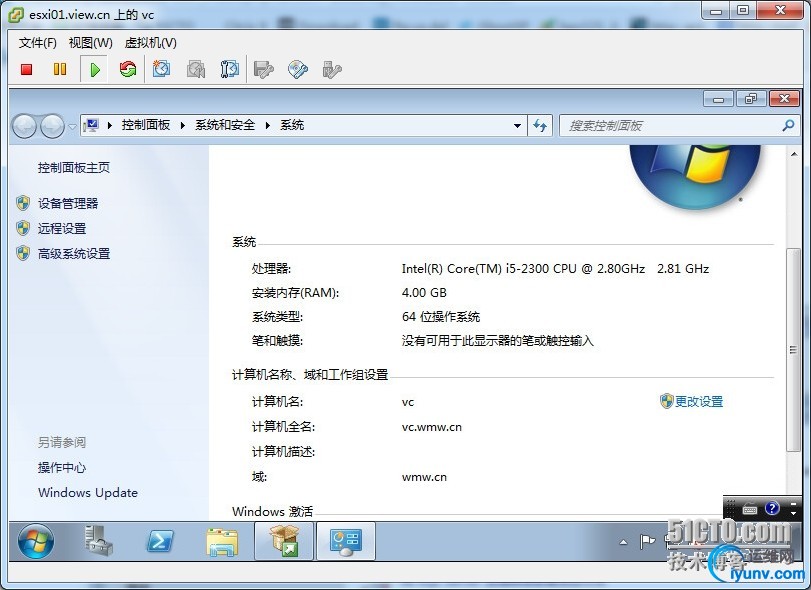This screenshot has height=590, width=811.
Task: Click the CD/DVD device connection icon
Action: 298,69
